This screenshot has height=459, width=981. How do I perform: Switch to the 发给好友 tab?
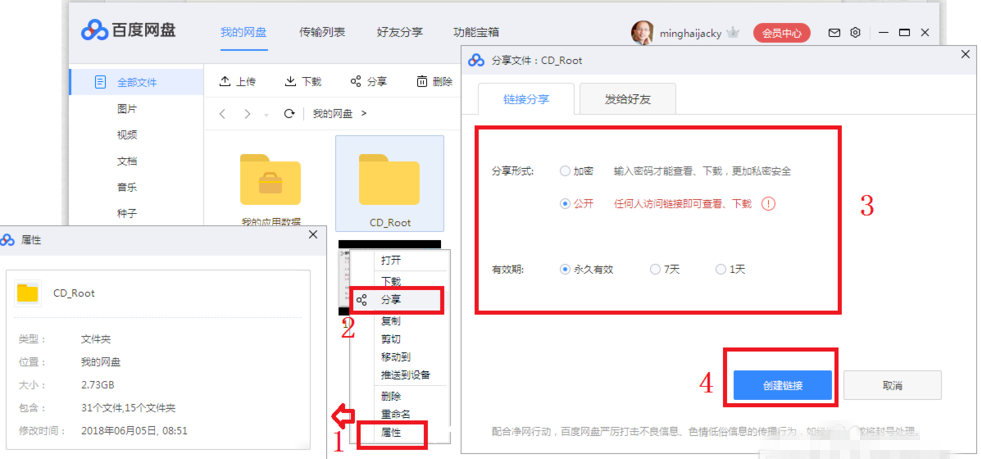point(628,99)
